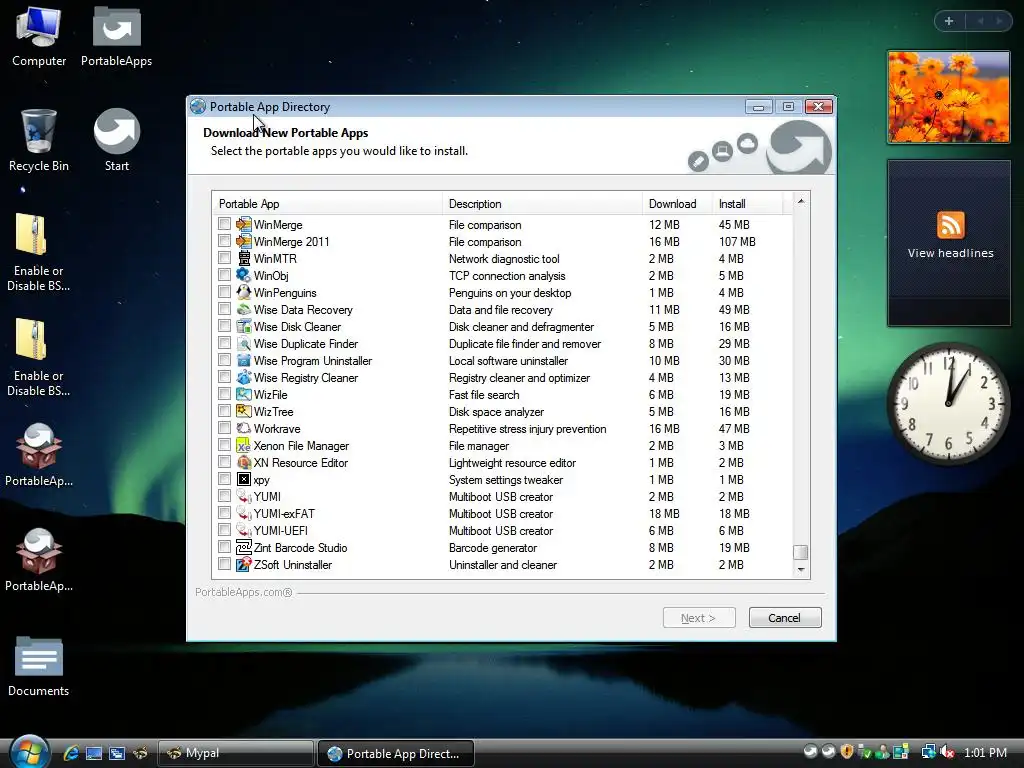Check the YUMI-UEFI checkbox

[225, 530]
